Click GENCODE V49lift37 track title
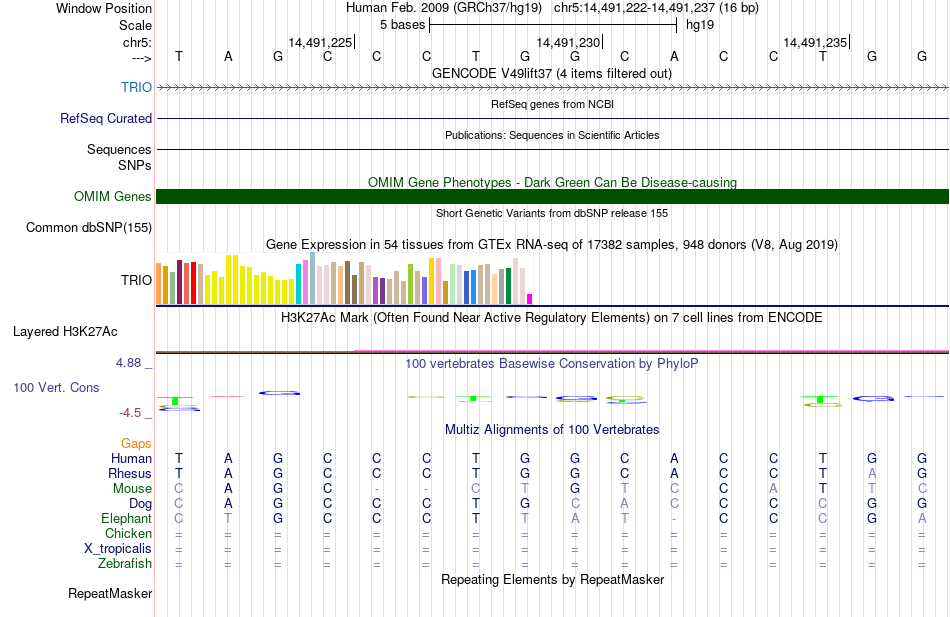Image resolution: width=950 pixels, height=617 pixels. [552, 73]
